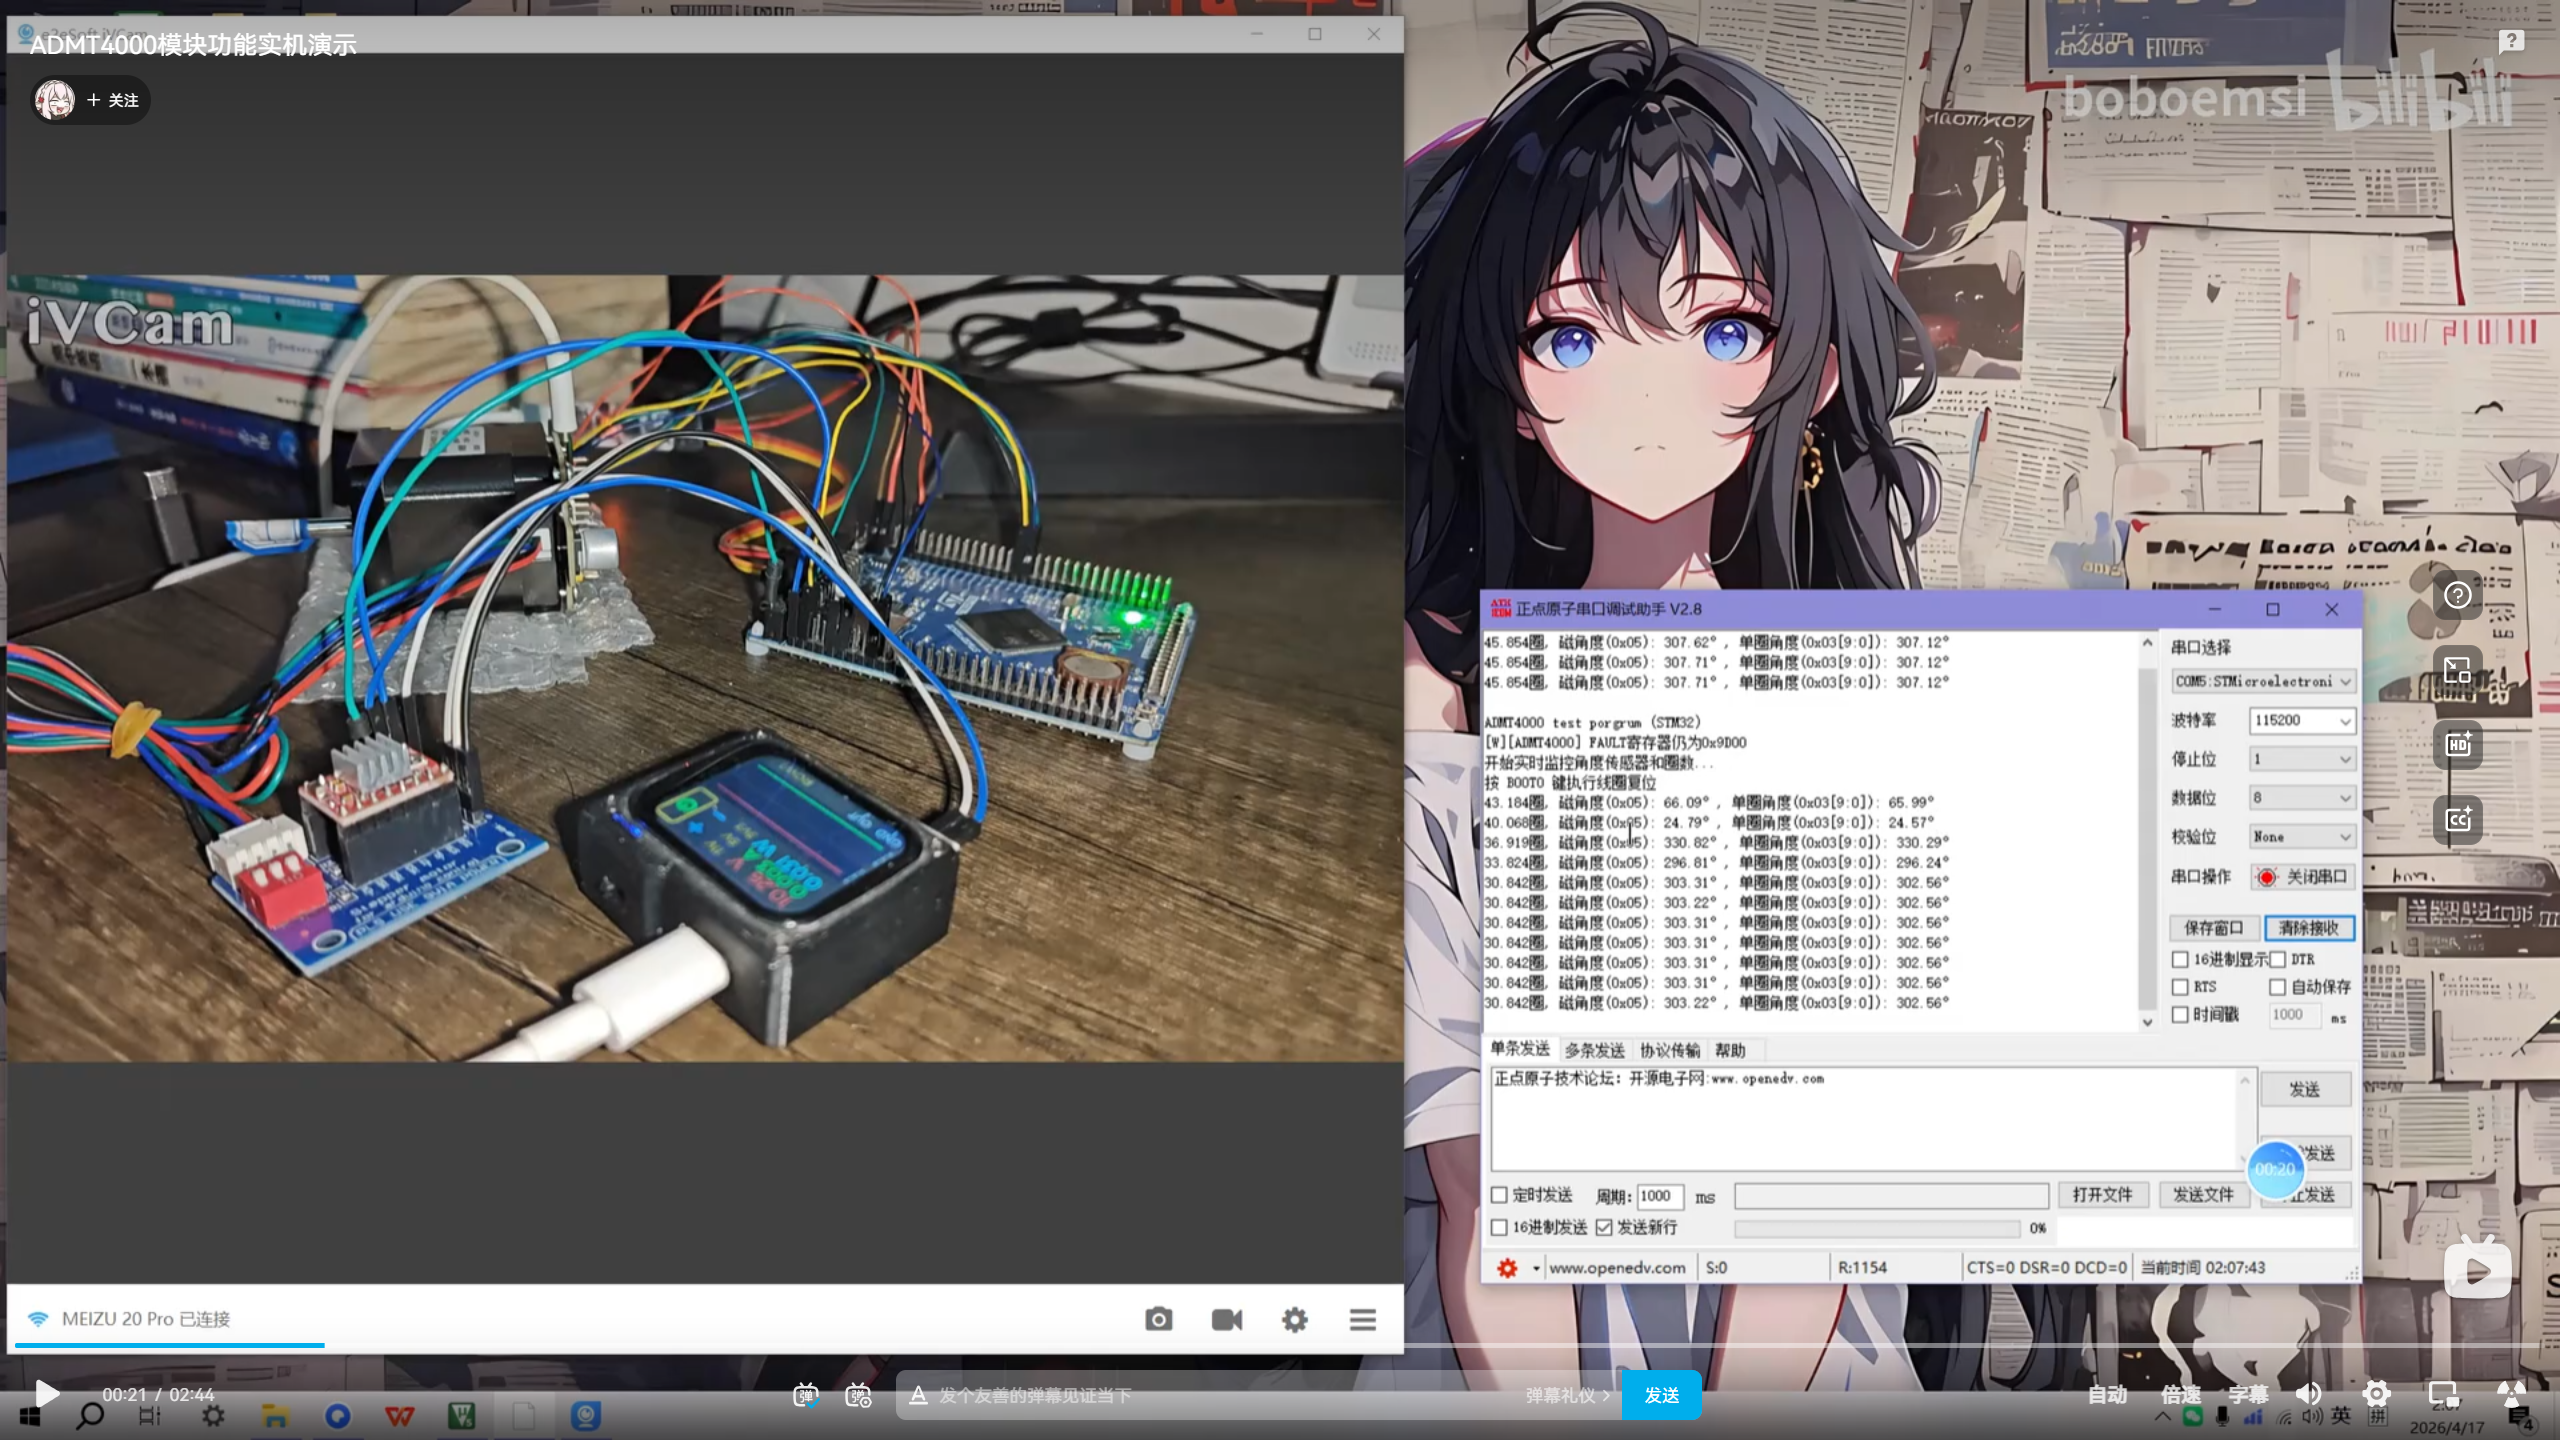Viewport: 2560px width, 1440px height.
Task: Open the uploader avatar next to 关注
Action: coord(55,100)
